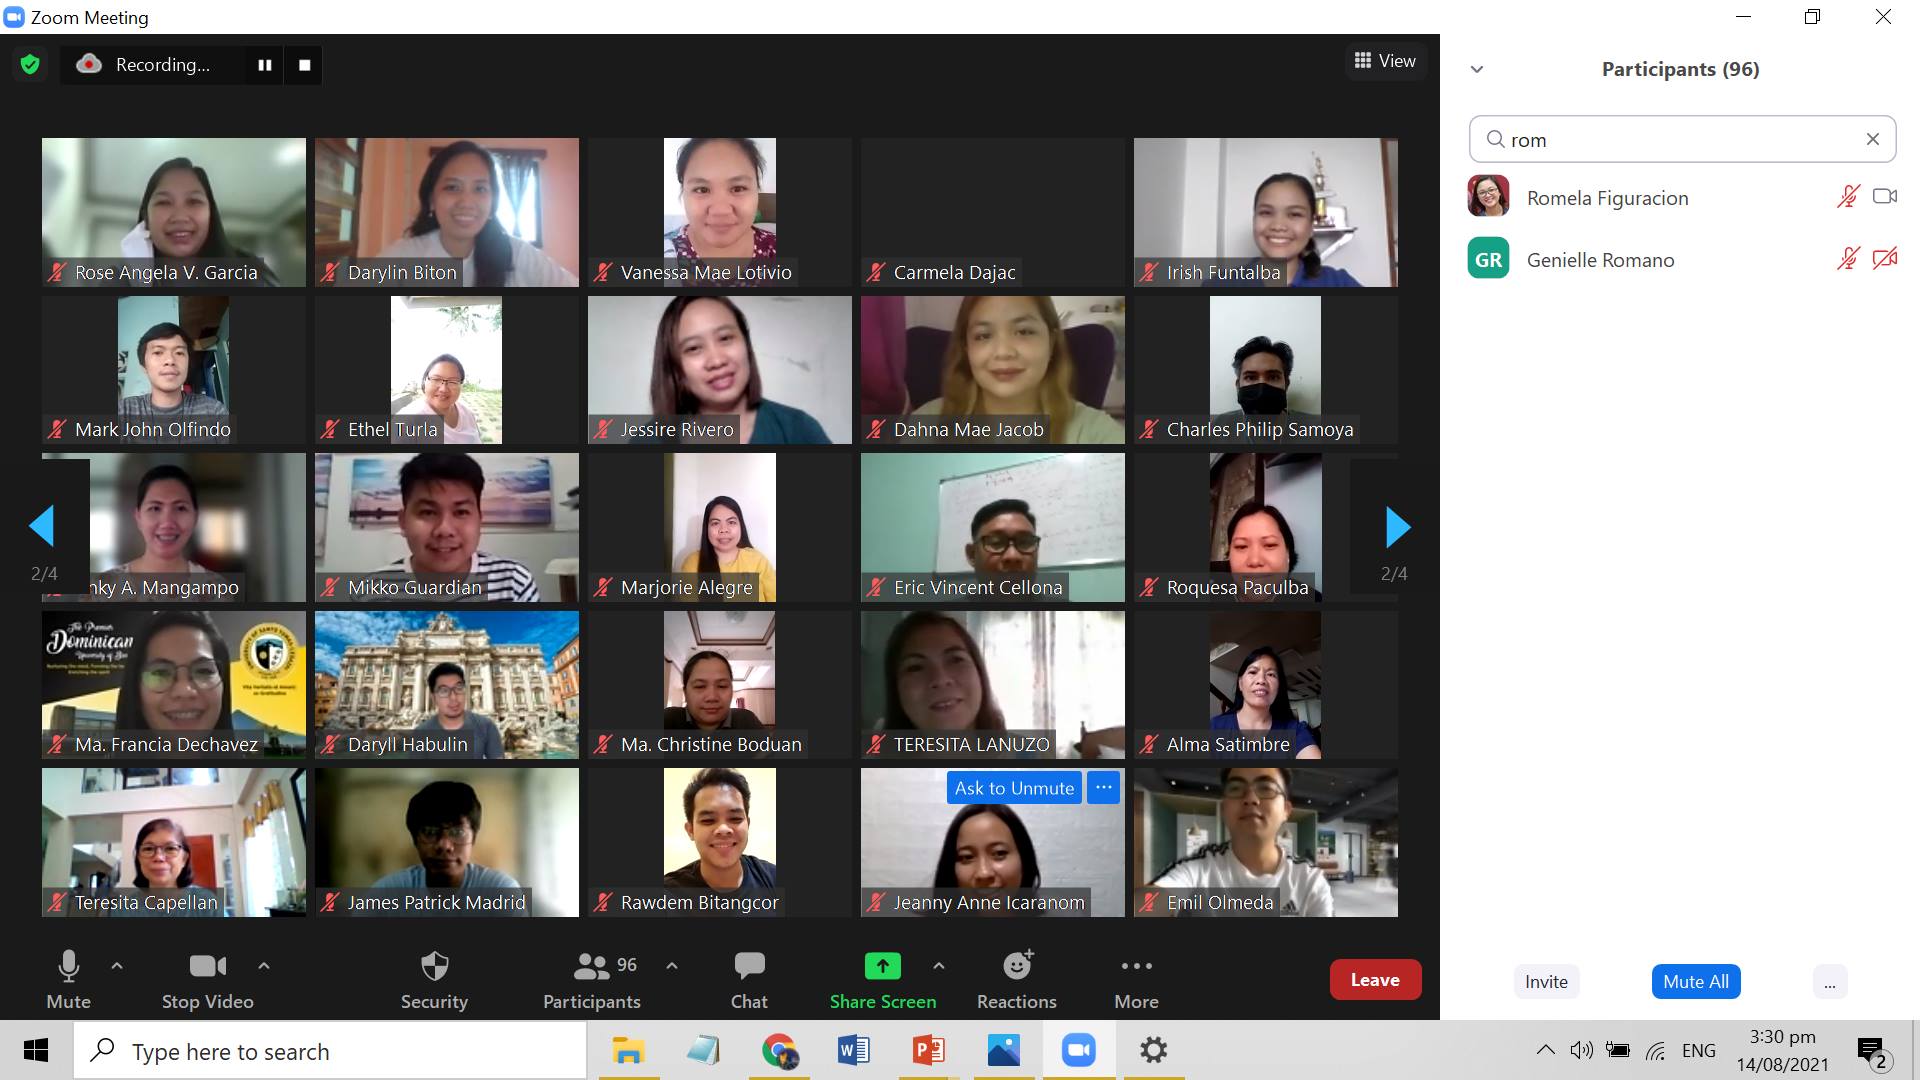Open the View layout menu

[x=1385, y=61]
